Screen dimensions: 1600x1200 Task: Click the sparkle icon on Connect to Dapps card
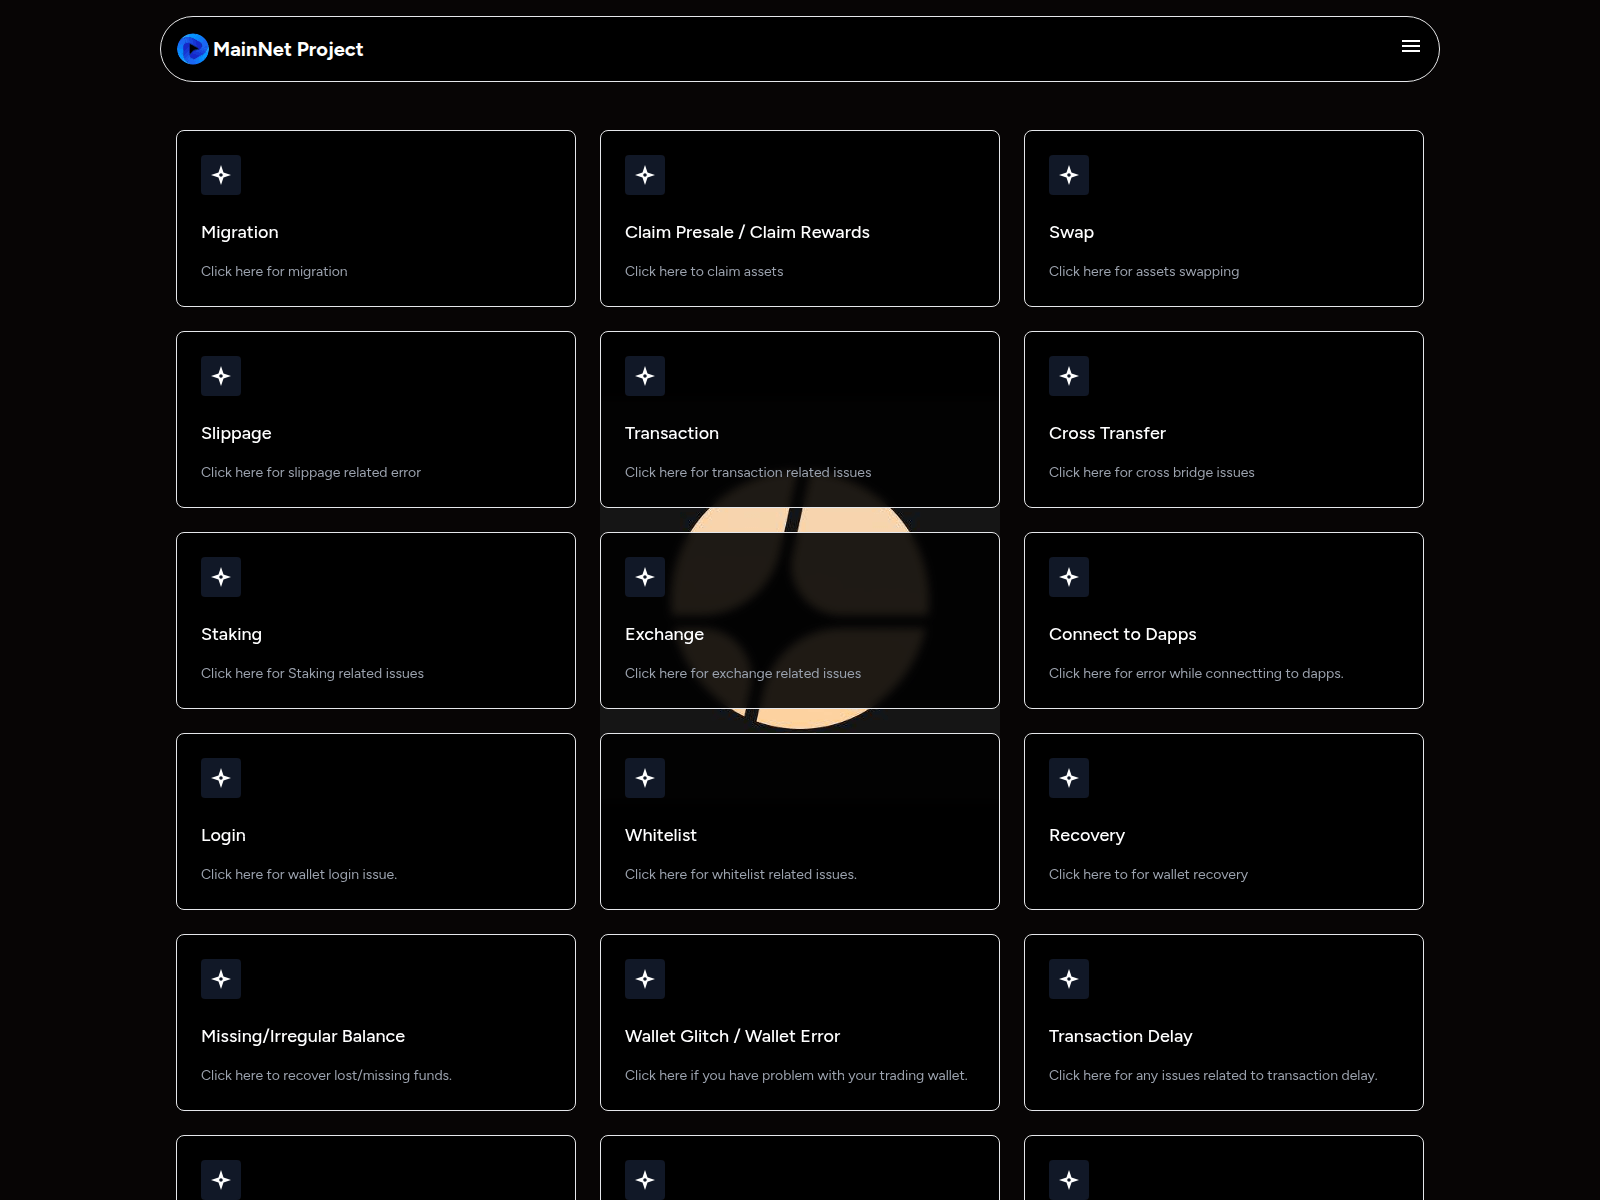[x=1069, y=577]
